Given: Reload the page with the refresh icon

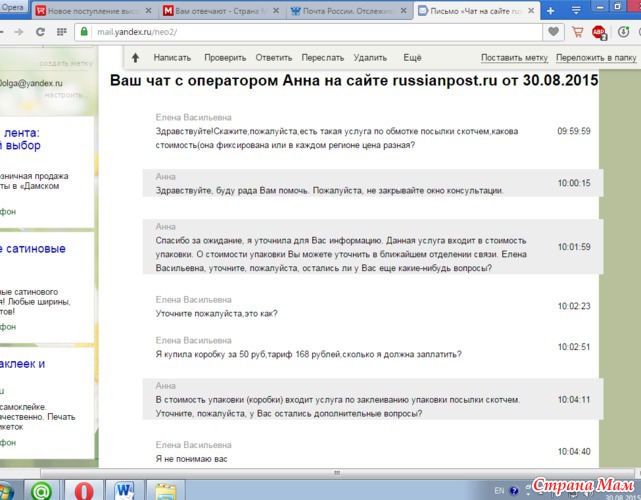Looking at the screenshot, I should coord(40,32).
